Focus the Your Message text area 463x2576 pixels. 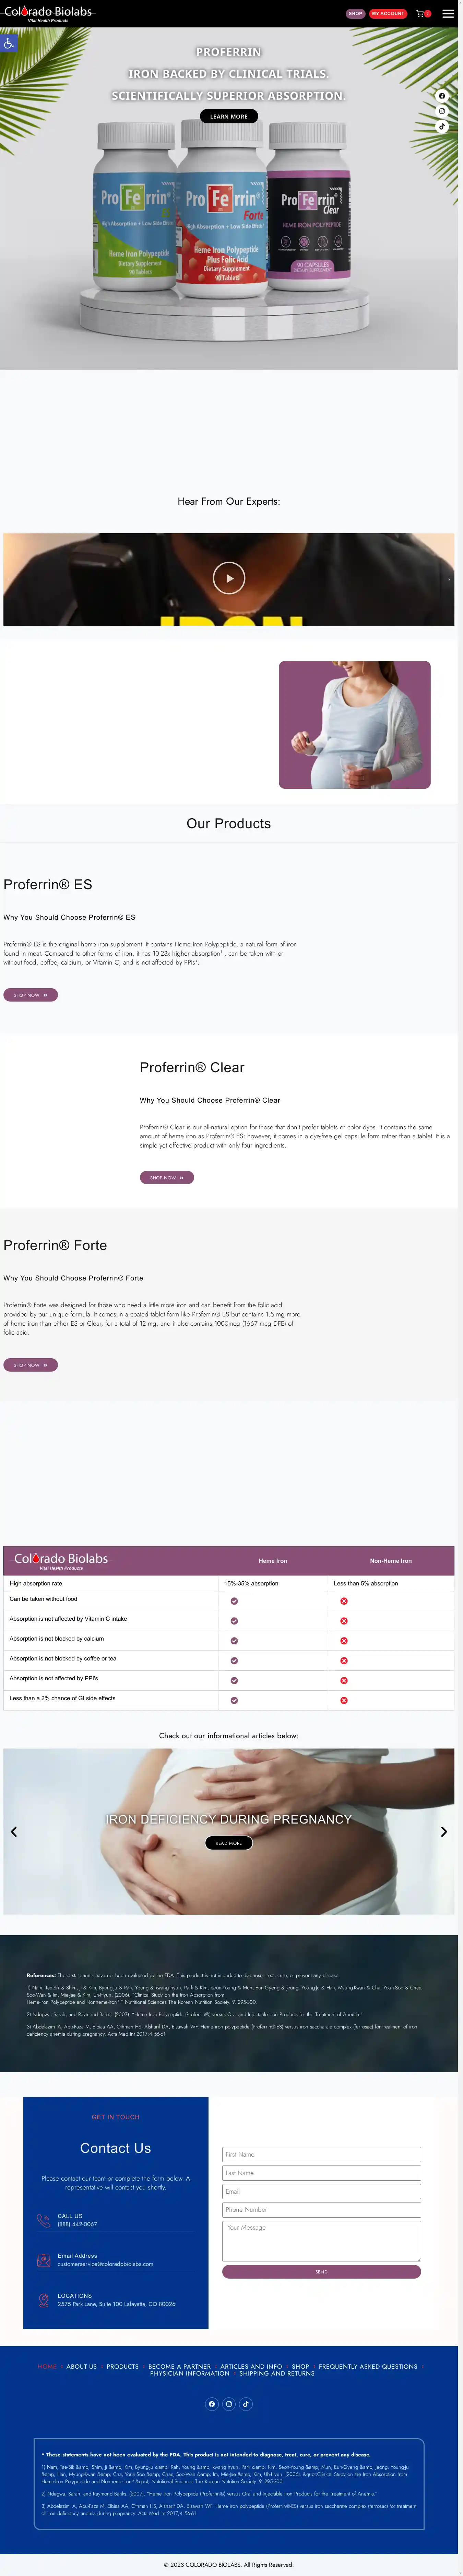point(321,2240)
